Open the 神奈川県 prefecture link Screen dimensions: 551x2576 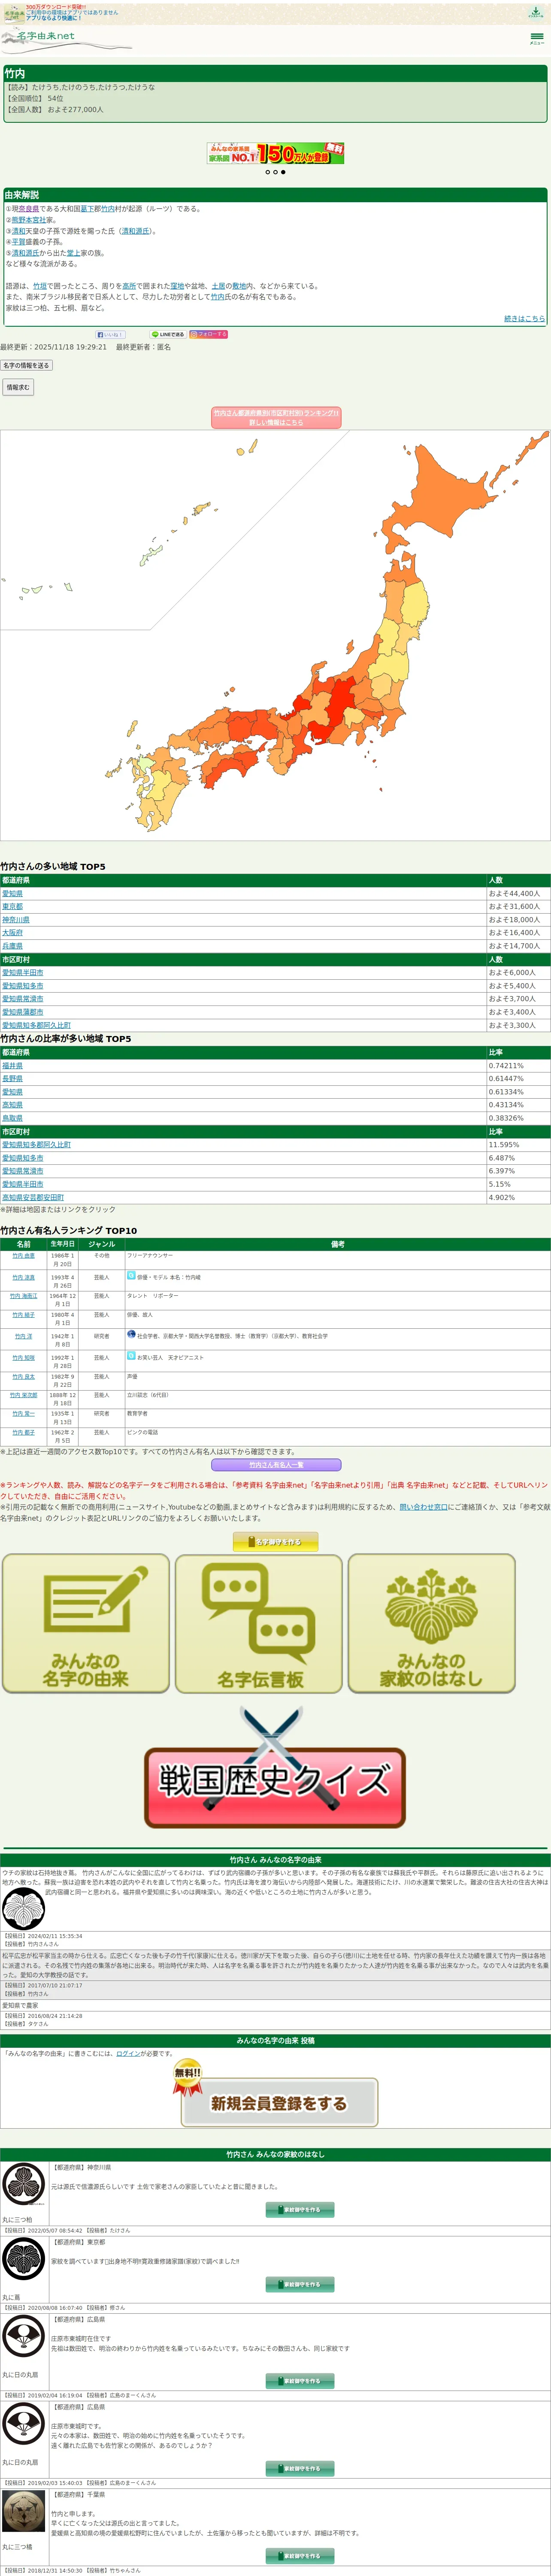[16, 919]
